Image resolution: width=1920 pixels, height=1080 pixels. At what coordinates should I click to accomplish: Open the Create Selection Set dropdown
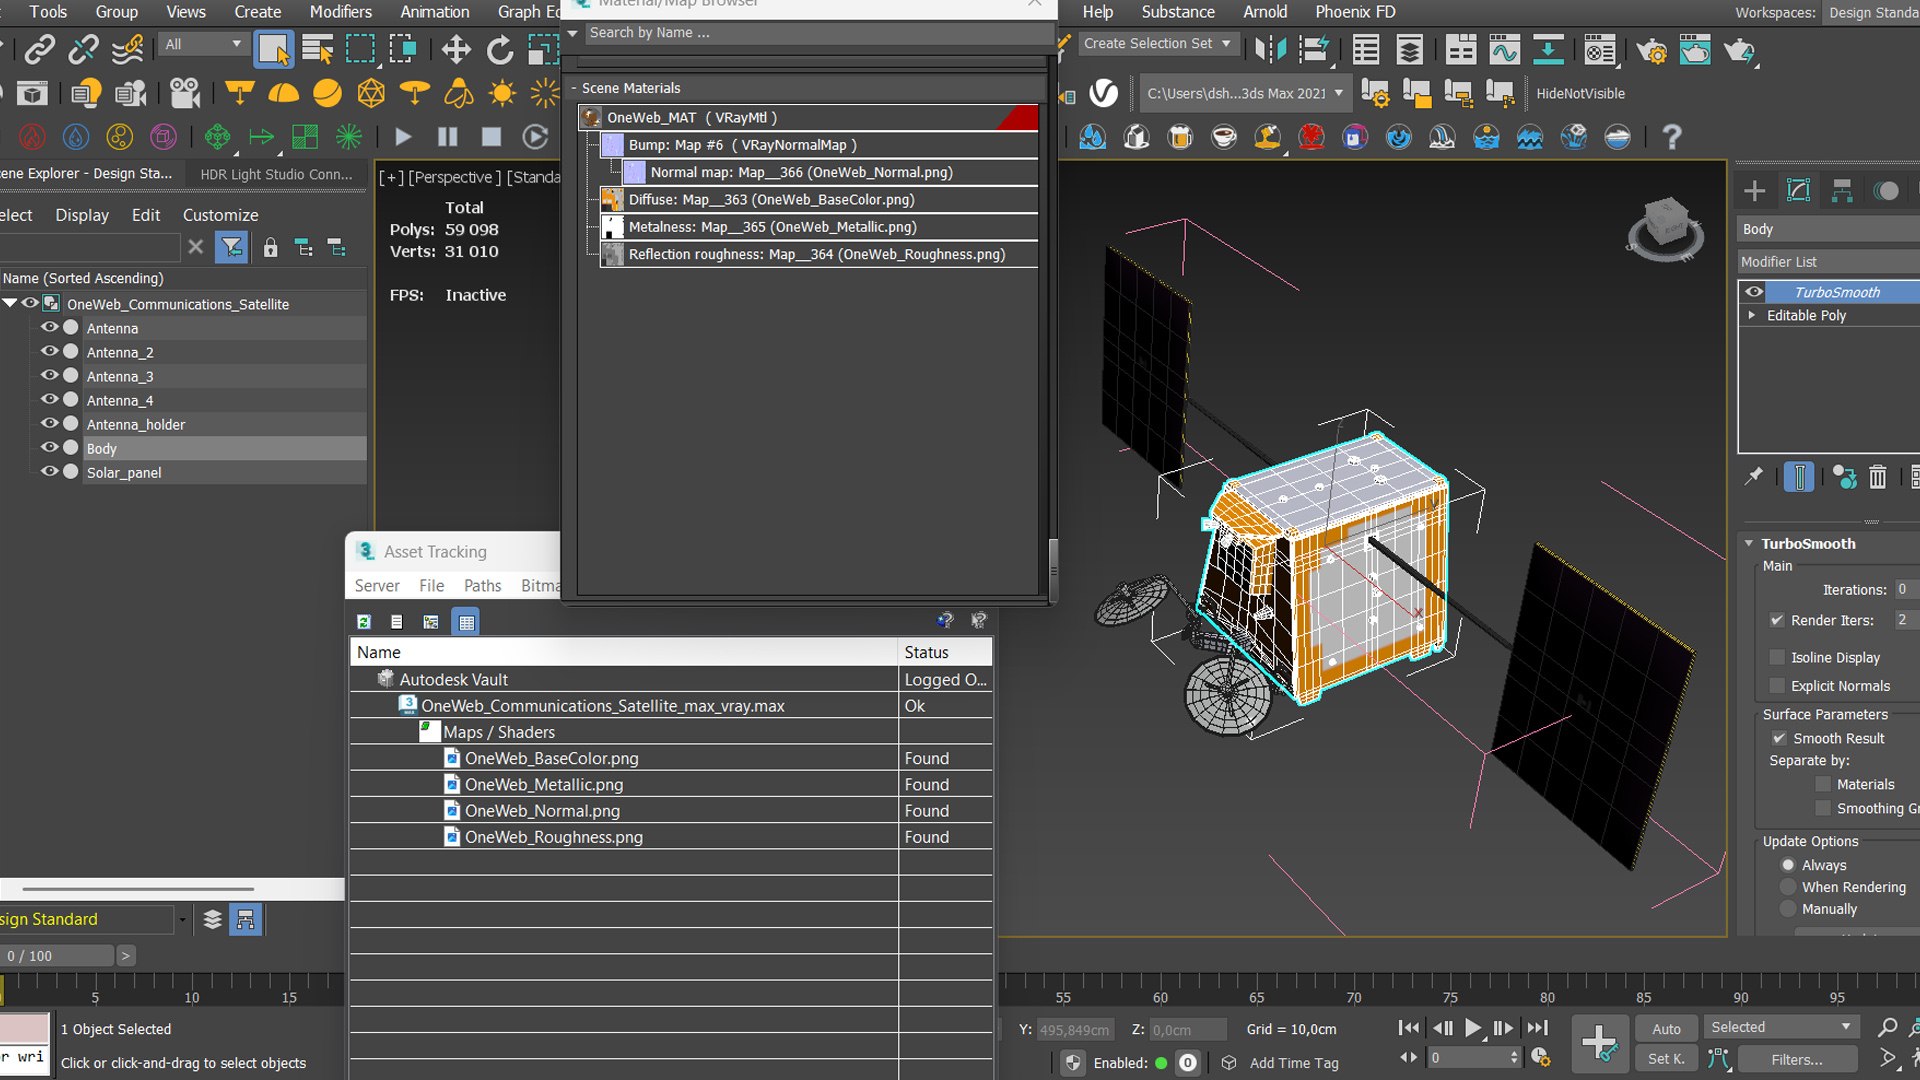[x=1157, y=44]
